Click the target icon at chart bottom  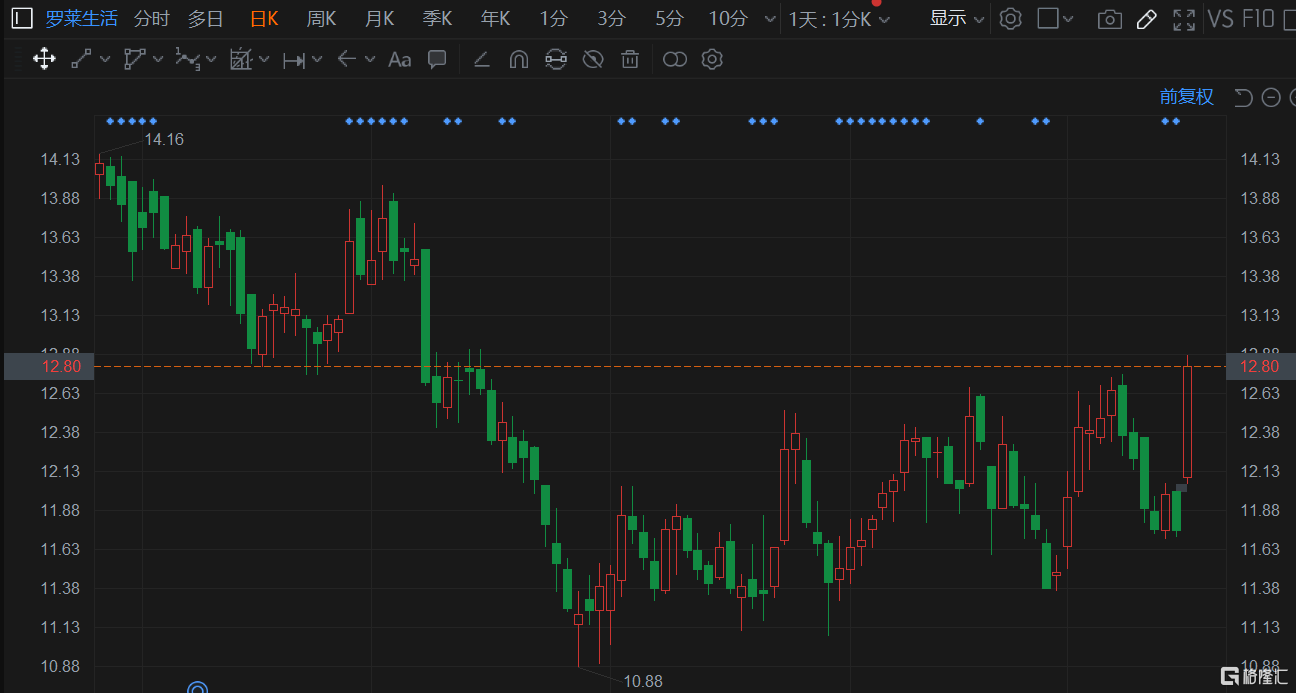198,688
